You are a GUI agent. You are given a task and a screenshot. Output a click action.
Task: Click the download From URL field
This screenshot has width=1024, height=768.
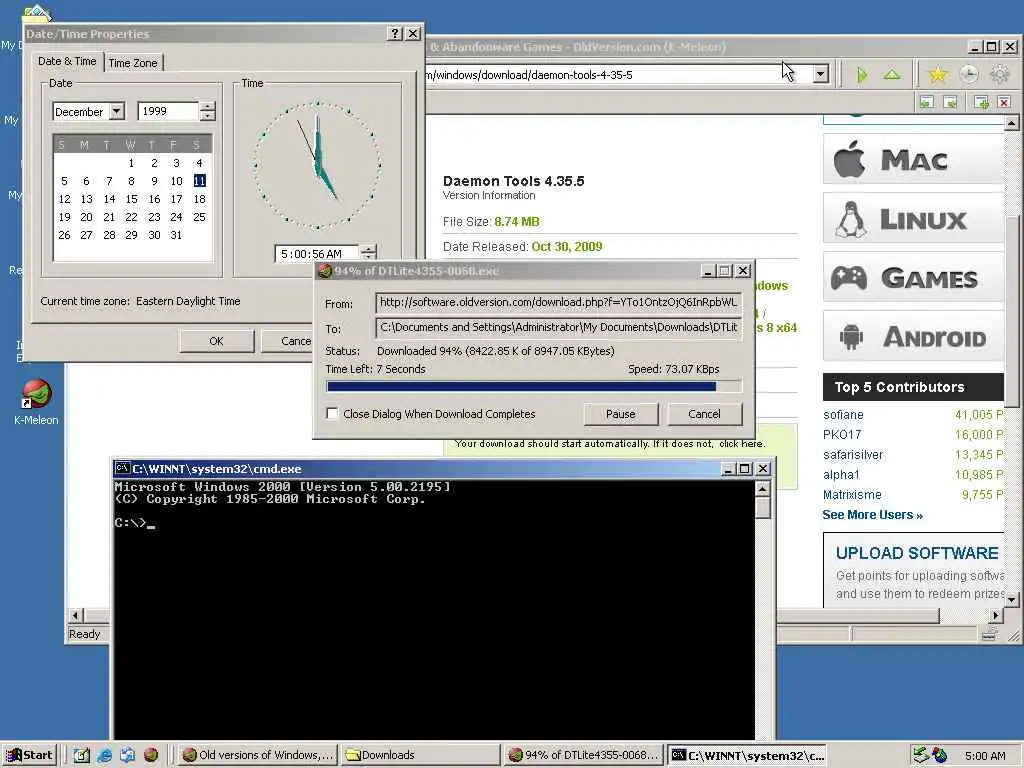click(558, 302)
